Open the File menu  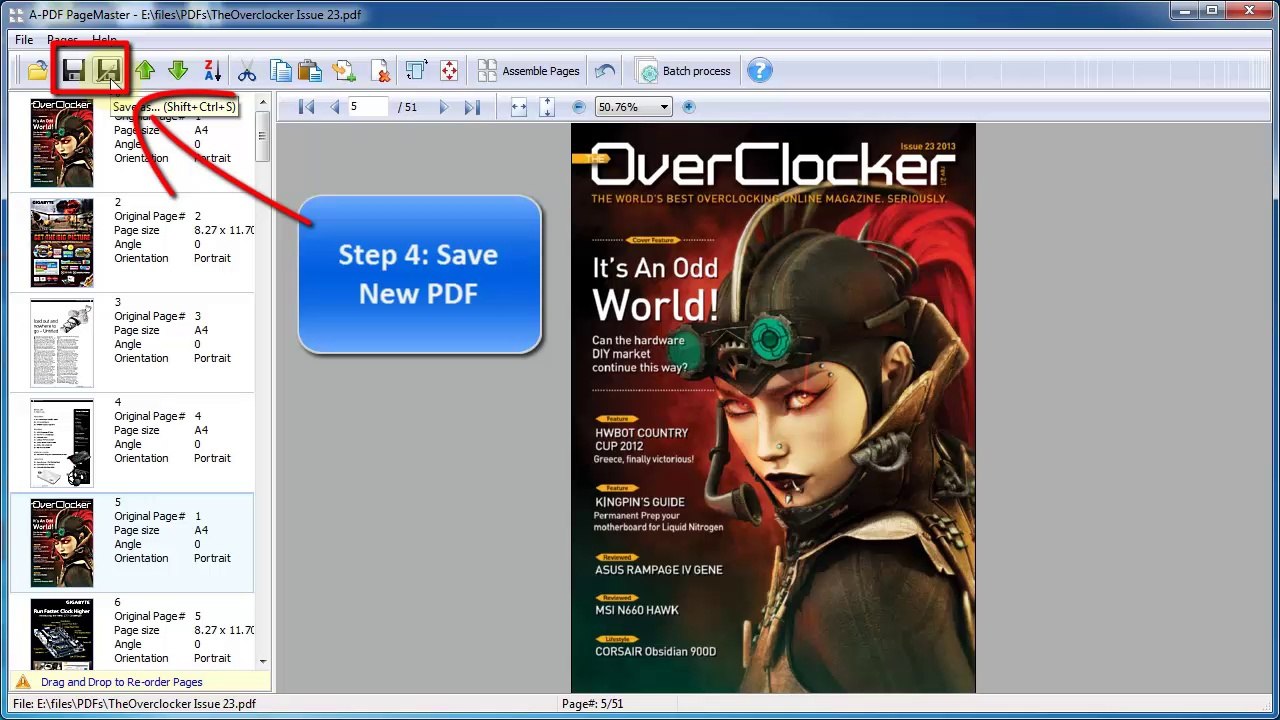(24, 40)
